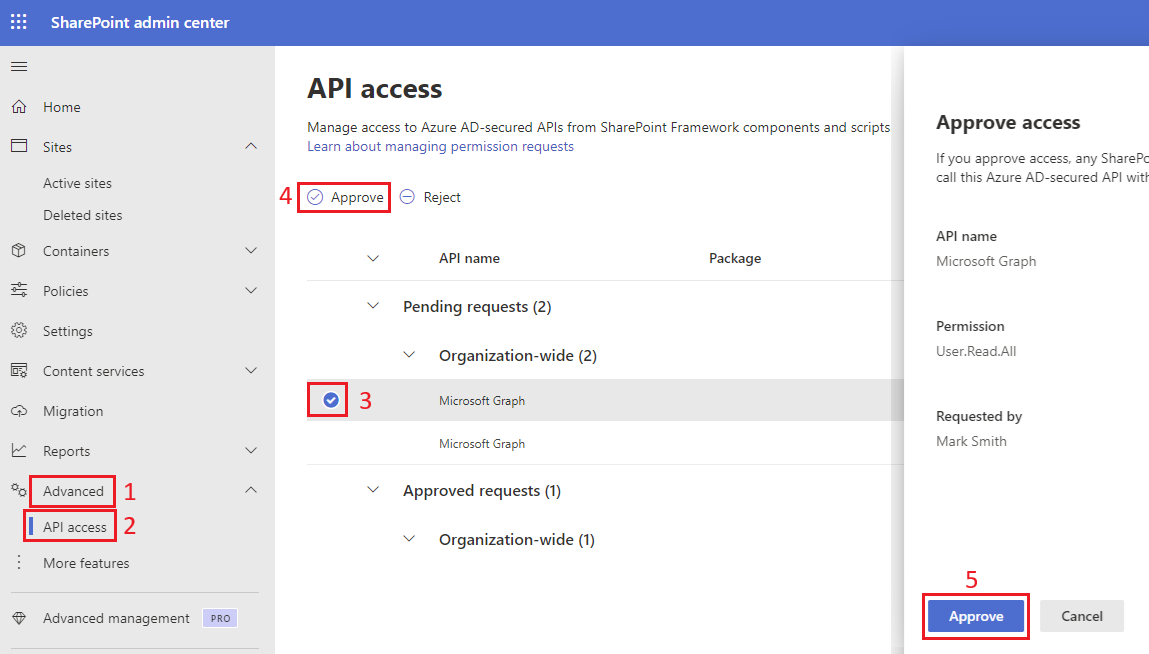The image size is (1149, 654).
Task: Collapse the Approved requests group
Action: (373, 490)
